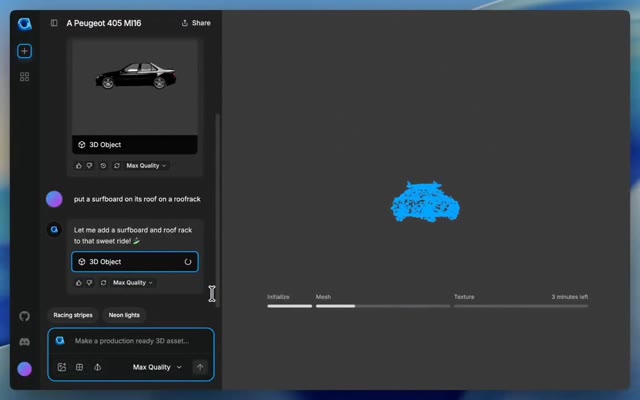Expand Max Quality dropdown in prompt box
The width and height of the screenshot is (640, 400).
pos(158,367)
